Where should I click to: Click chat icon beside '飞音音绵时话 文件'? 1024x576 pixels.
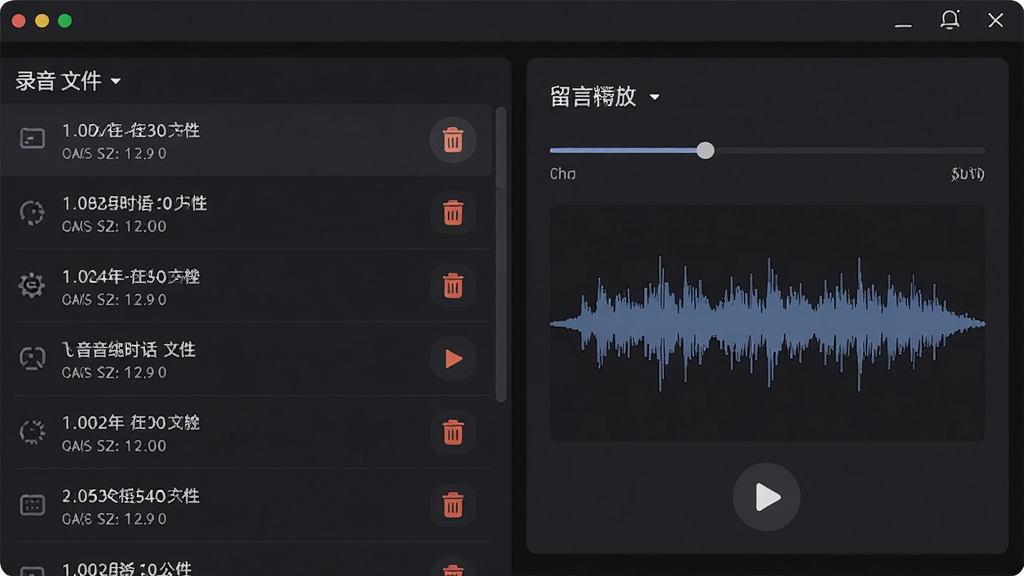[x=32, y=358]
